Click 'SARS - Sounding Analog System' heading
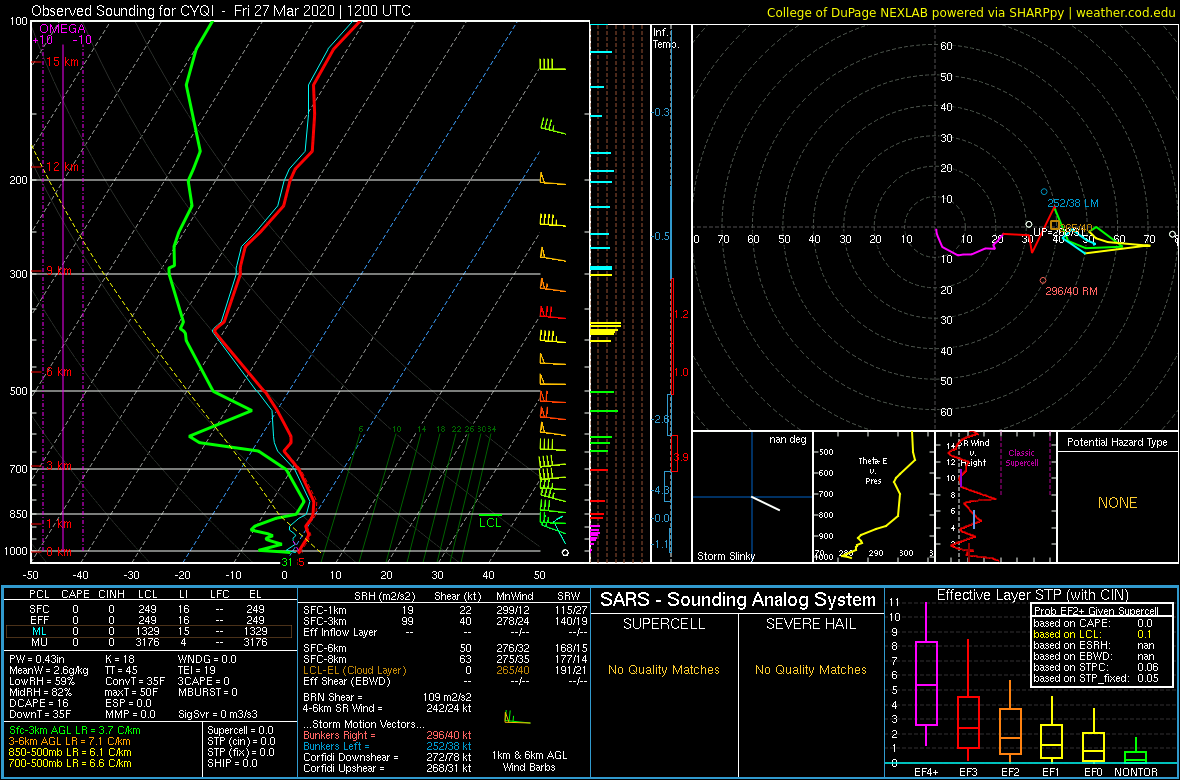Screen dimensions: 1180x780 click(x=738, y=601)
